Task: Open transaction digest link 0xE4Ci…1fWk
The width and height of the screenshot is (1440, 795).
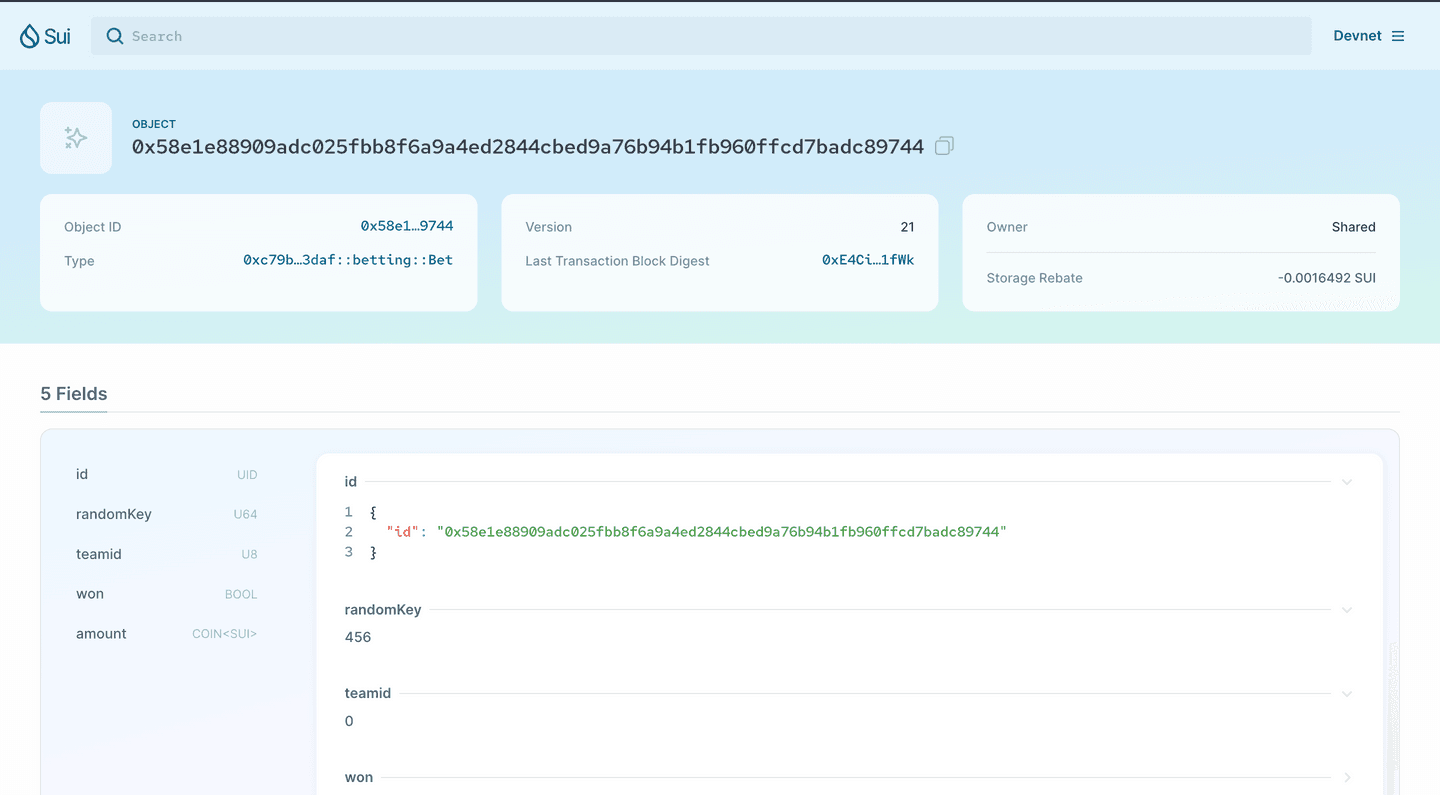Action: 868,260
